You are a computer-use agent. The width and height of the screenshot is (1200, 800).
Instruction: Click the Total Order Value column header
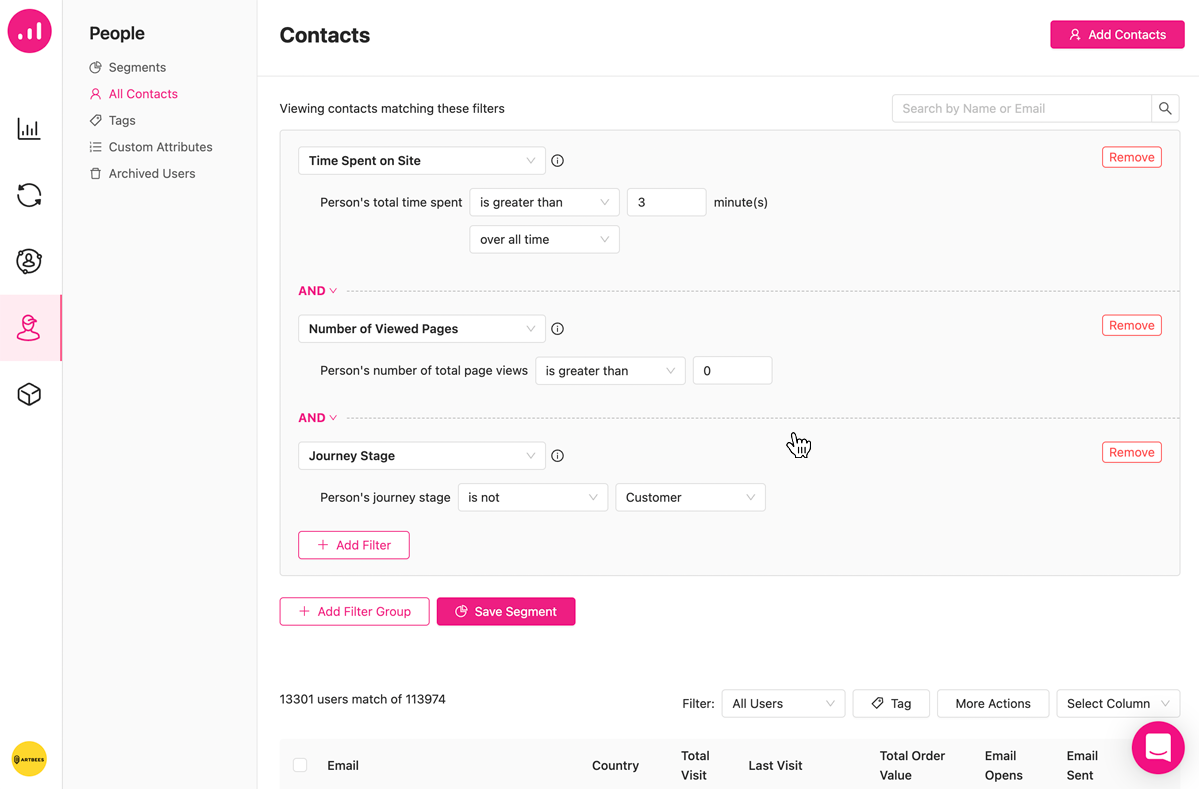(x=912, y=766)
